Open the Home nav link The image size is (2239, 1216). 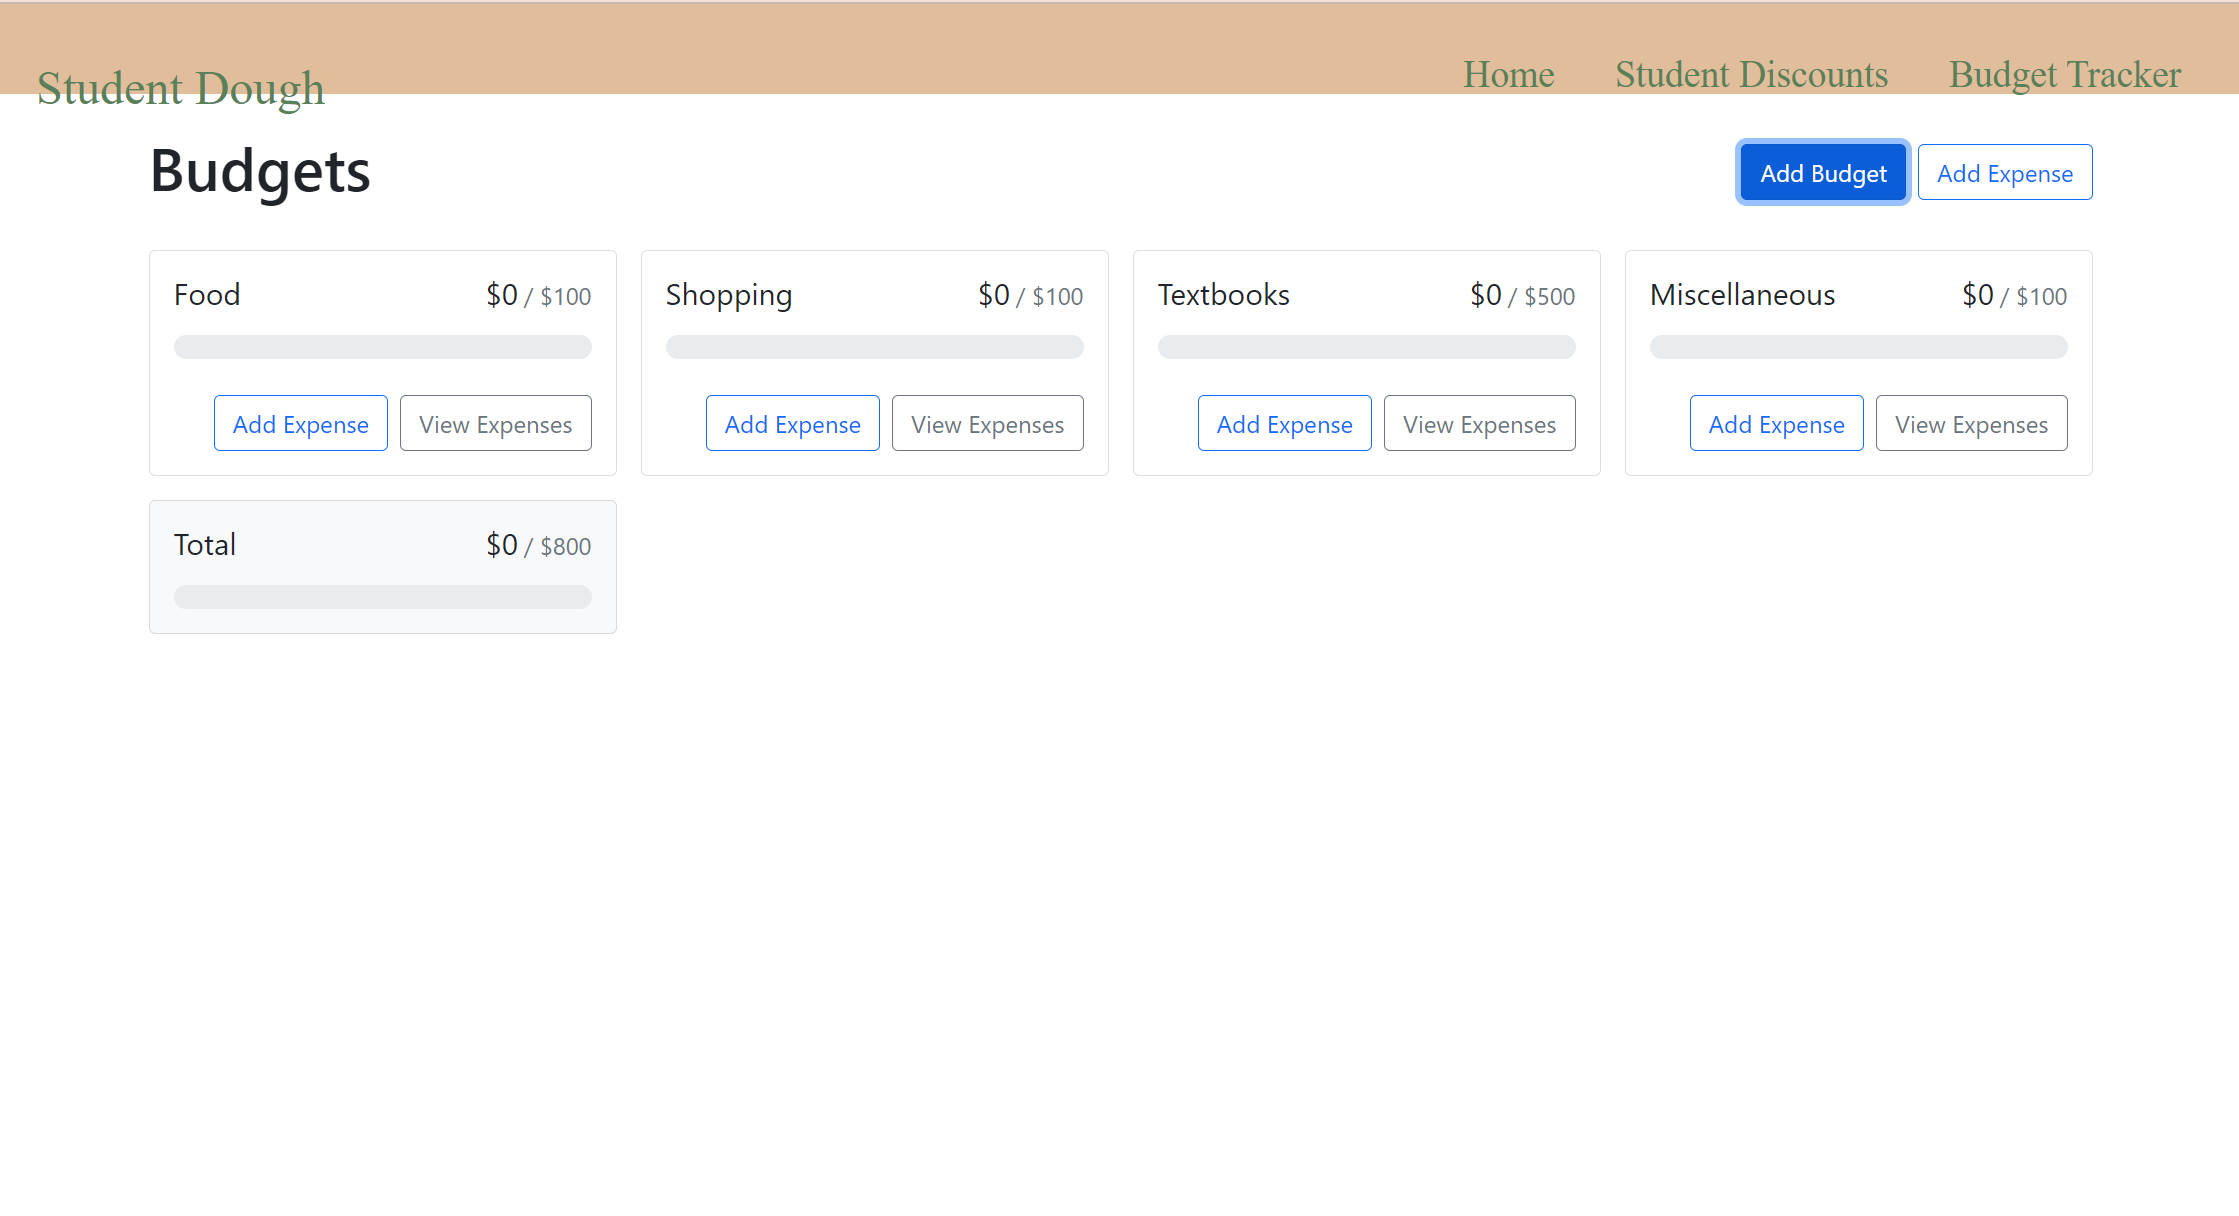[1508, 75]
